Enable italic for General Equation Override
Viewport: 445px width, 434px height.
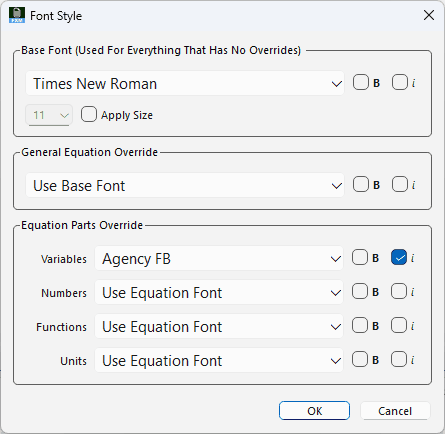pos(400,184)
